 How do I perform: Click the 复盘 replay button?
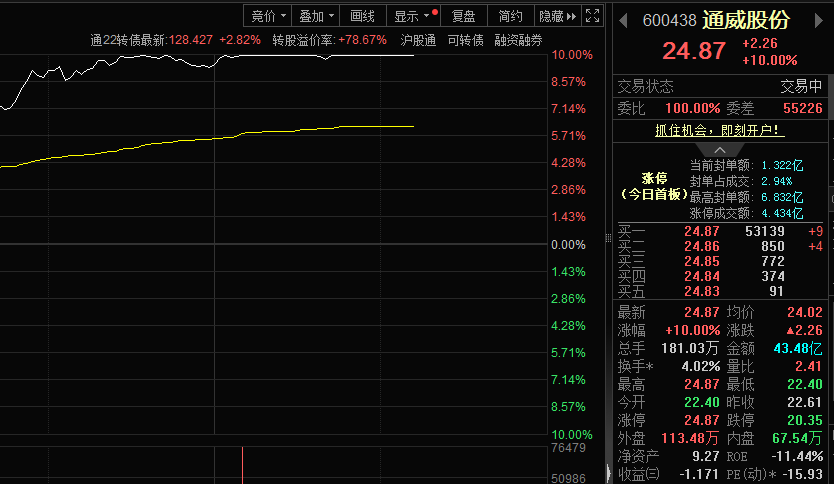[463, 16]
